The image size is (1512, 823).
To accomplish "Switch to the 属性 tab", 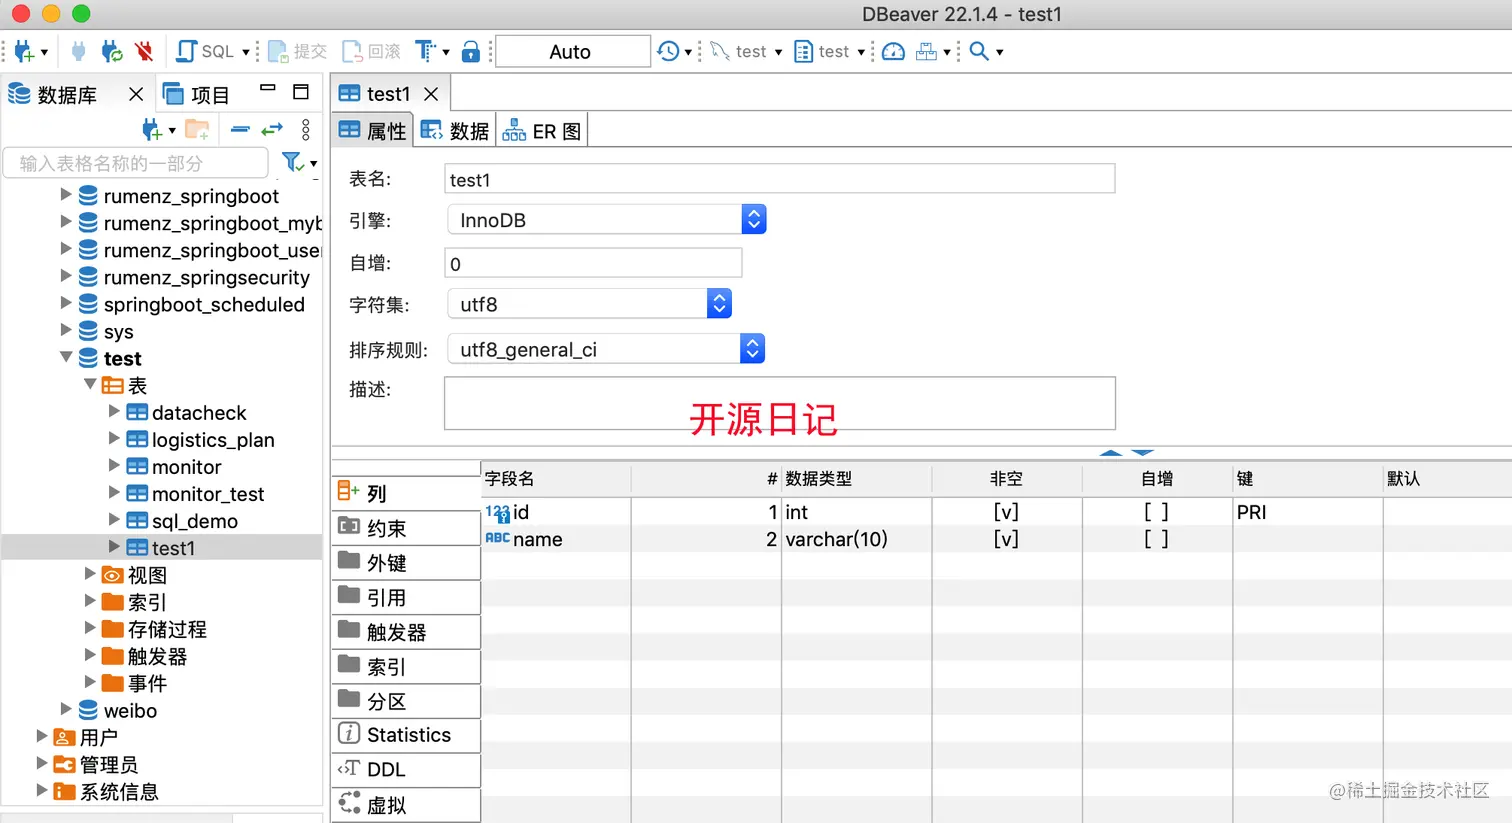I will 373,131.
